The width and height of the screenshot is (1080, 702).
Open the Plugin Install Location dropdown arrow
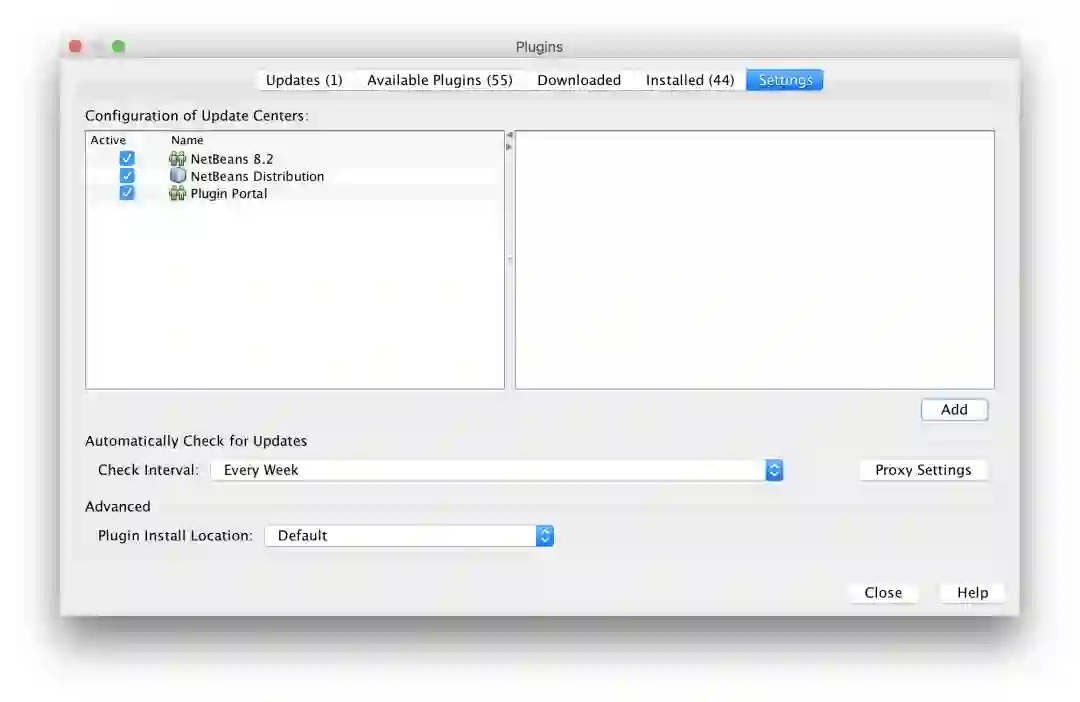545,535
